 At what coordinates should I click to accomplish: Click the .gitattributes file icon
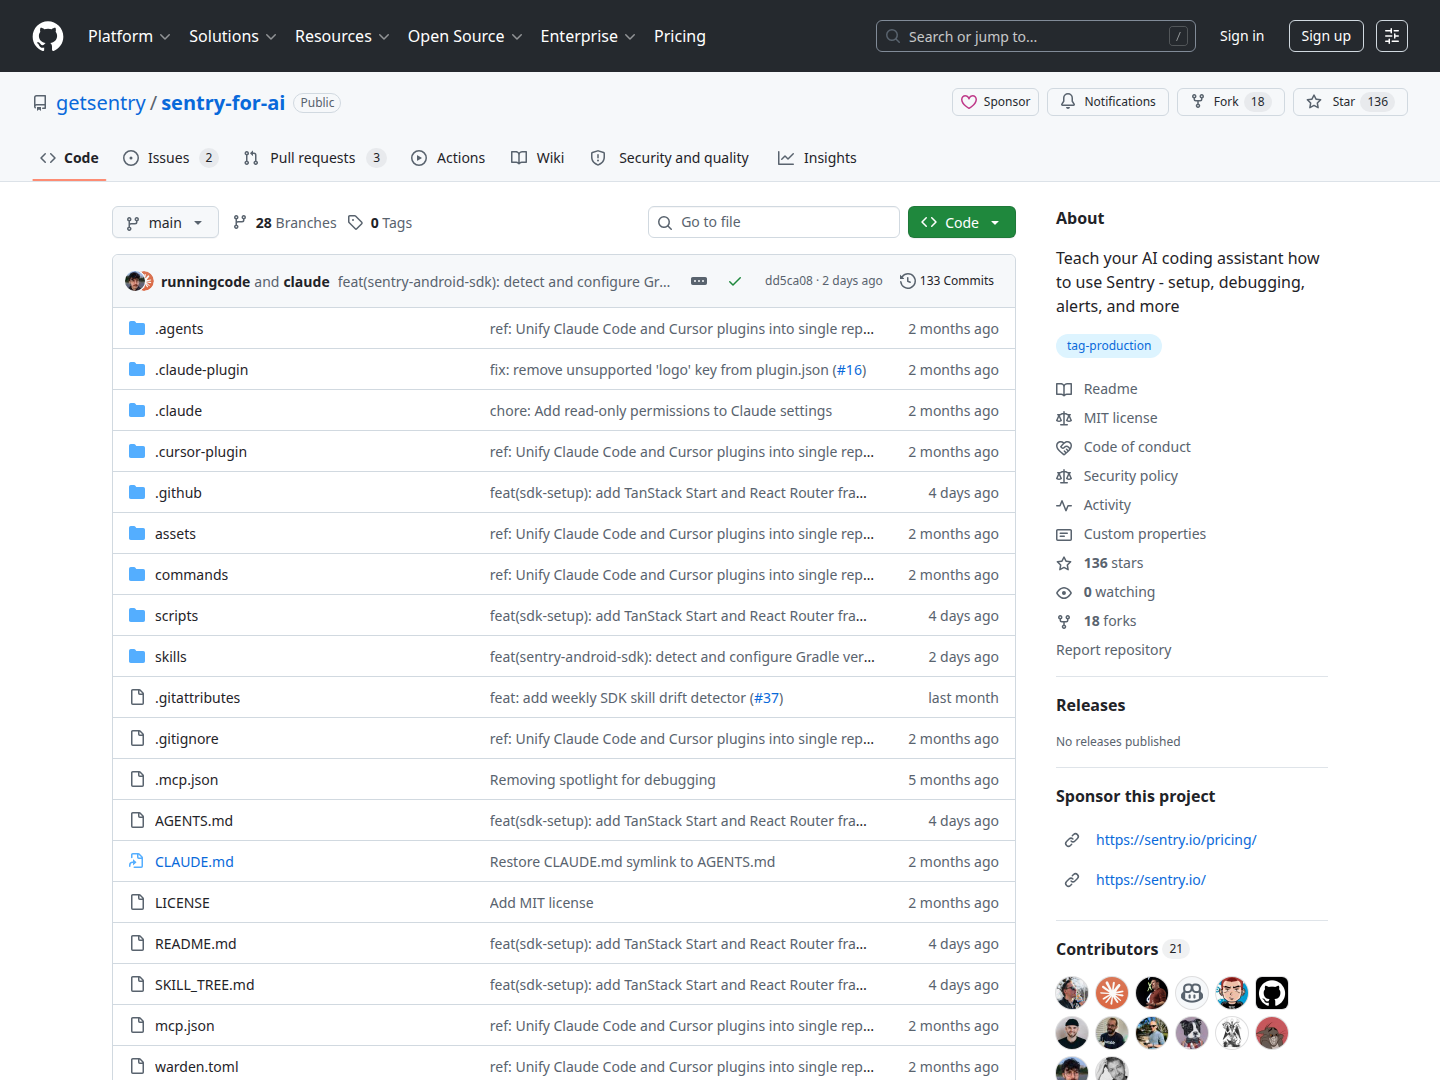137,697
